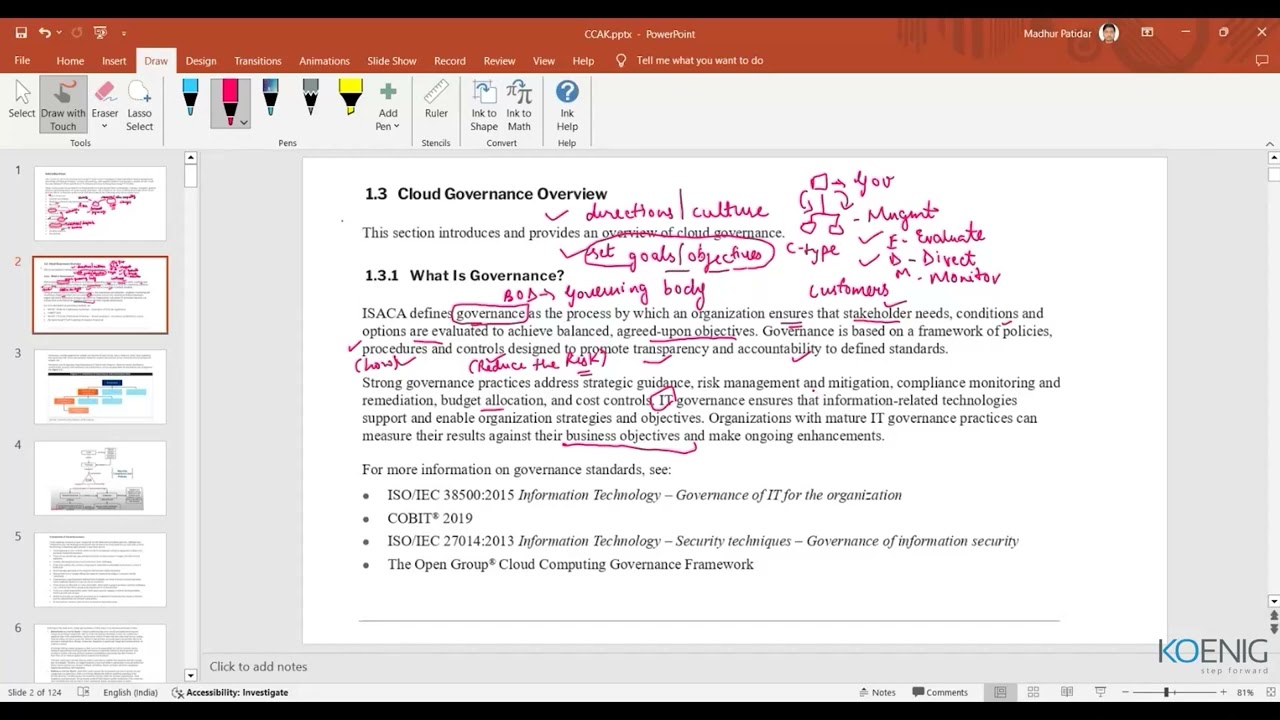
Task: Switch to the Home tab
Action: [x=70, y=61]
